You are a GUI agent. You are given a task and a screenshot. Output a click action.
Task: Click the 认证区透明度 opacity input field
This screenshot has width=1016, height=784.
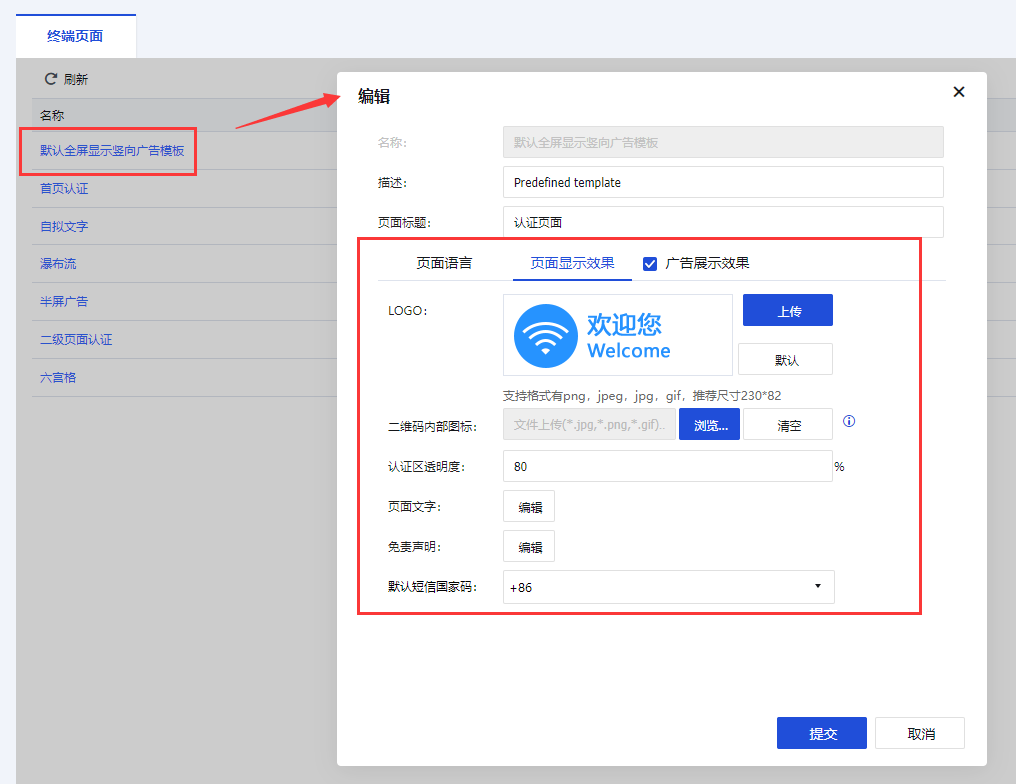[667, 466]
